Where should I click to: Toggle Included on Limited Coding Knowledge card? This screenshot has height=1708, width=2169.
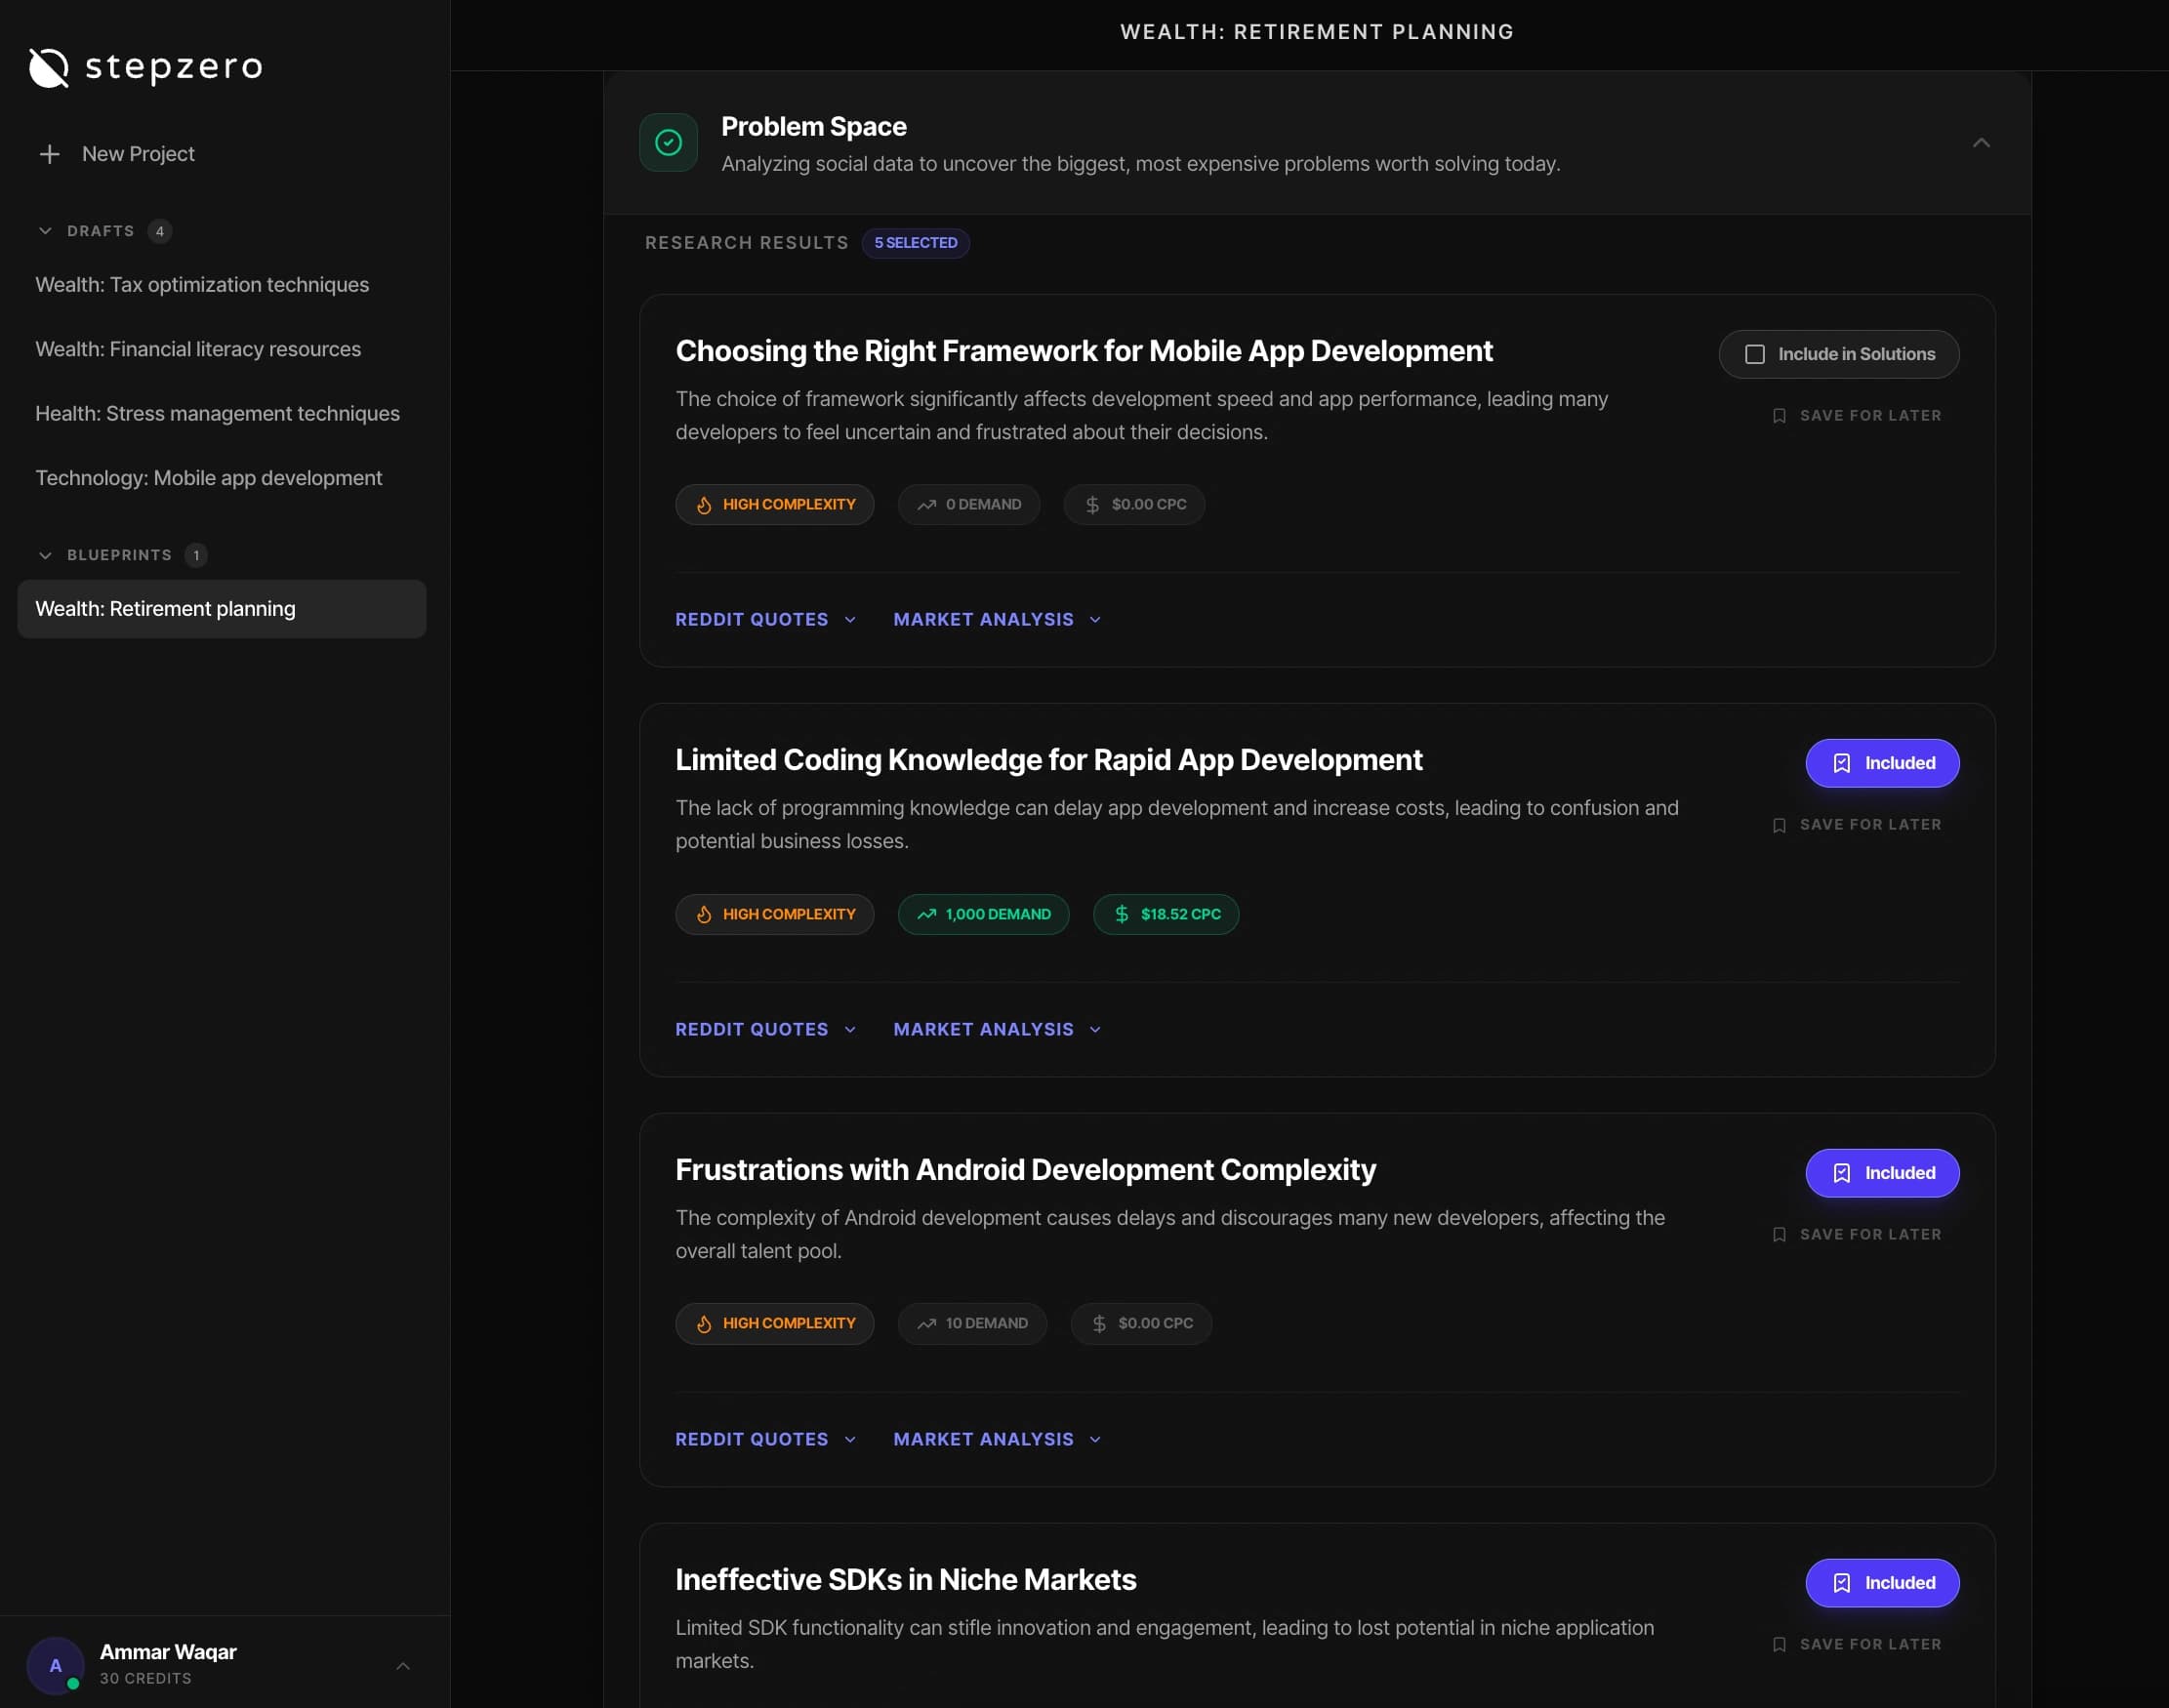[x=1881, y=763]
